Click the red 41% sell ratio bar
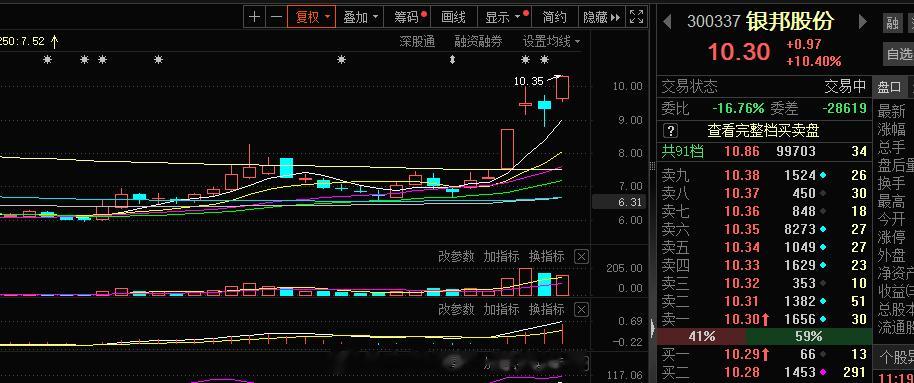This screenshot has height=383, width=914. [x=701, y=336]
